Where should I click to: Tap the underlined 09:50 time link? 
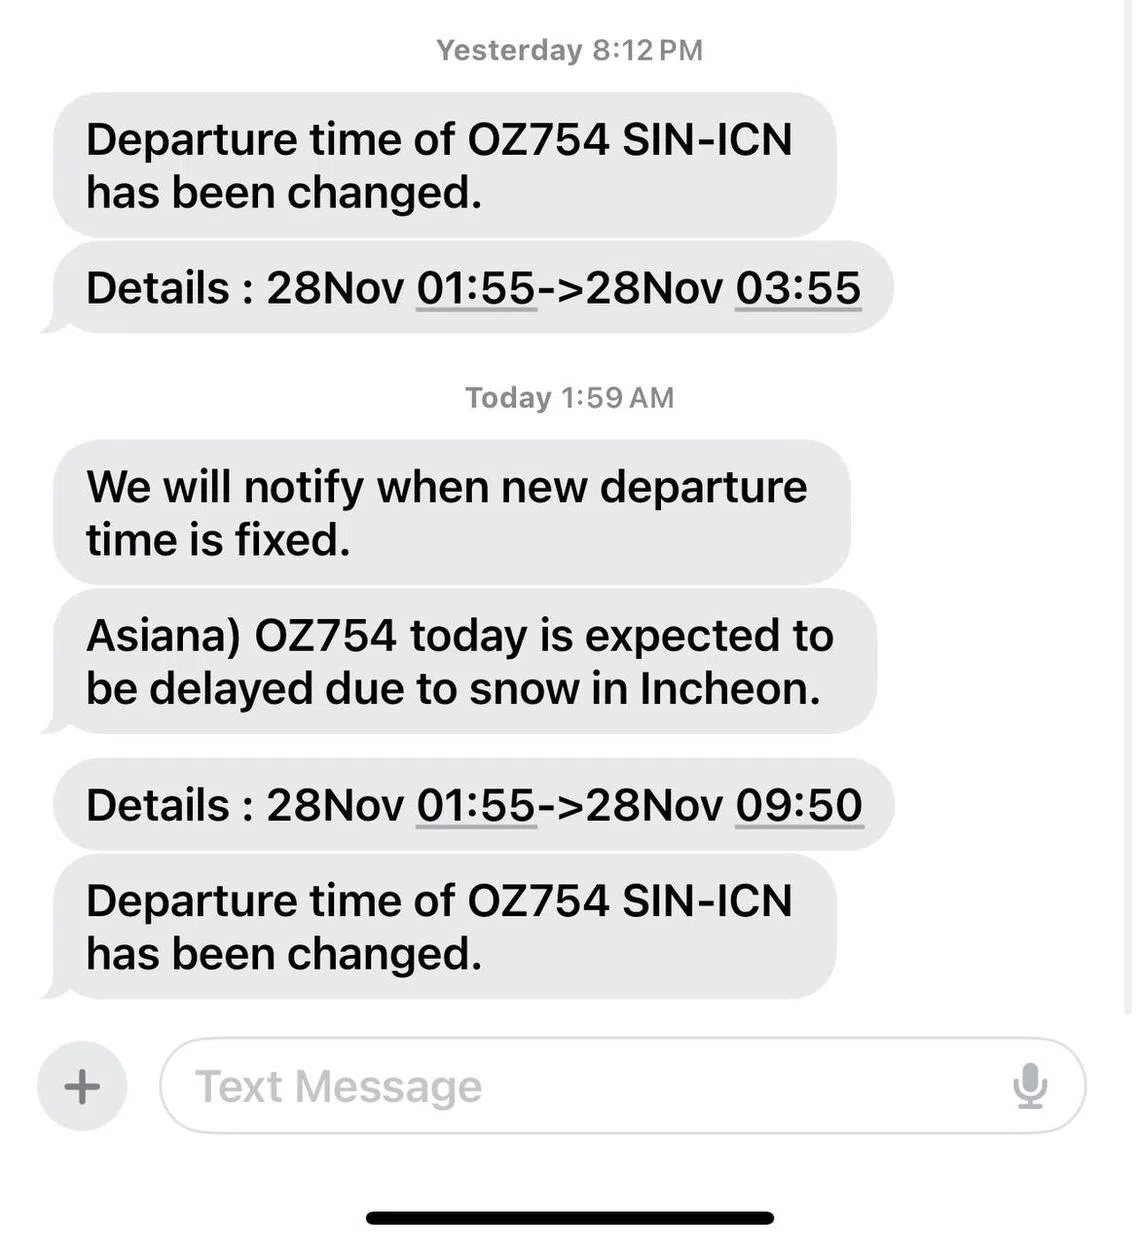point(799,806)
